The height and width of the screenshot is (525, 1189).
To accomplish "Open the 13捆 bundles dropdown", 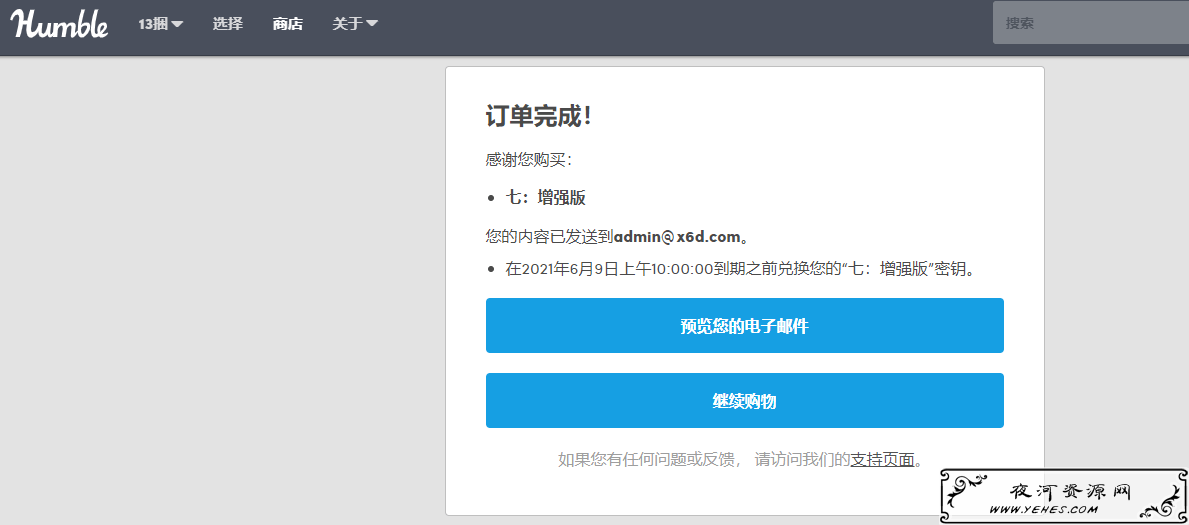I will click(161, 24).
